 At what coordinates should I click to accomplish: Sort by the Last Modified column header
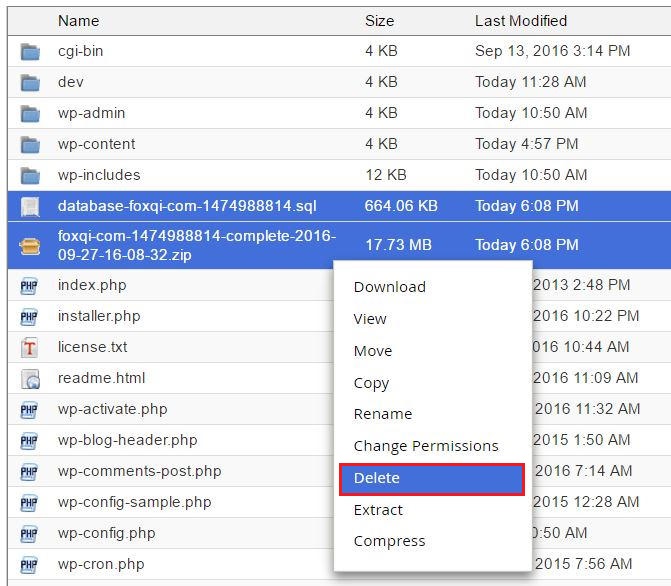(521, 21)
